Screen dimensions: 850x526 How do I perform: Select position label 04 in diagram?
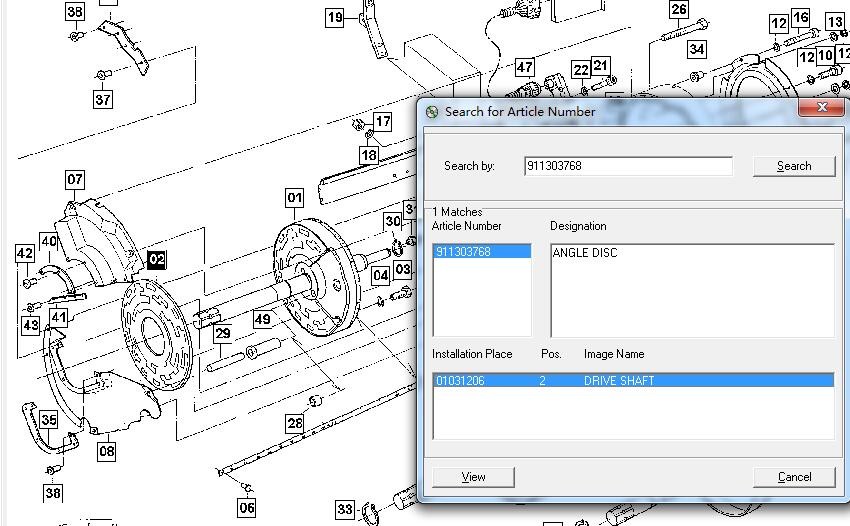pos(381,275)
